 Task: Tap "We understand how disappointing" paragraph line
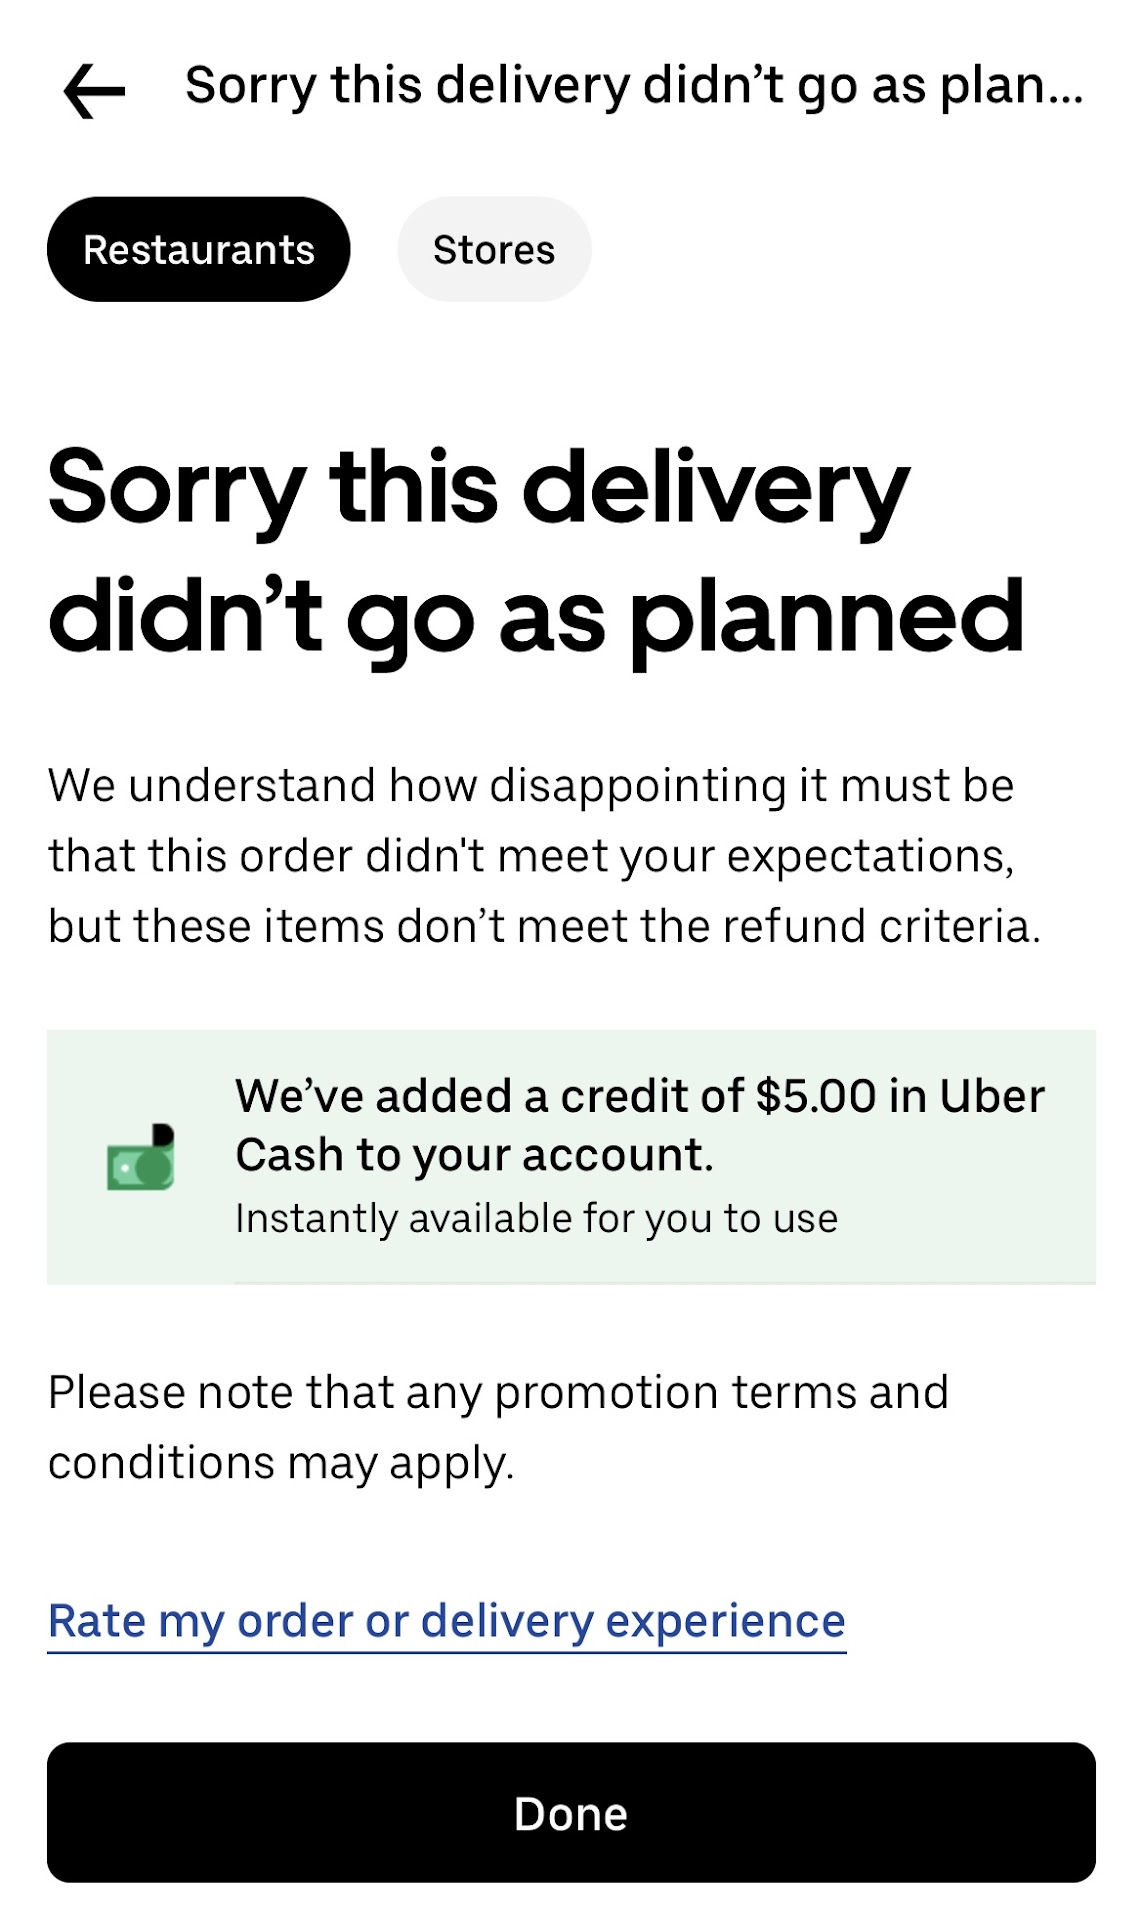coord(530,786)
